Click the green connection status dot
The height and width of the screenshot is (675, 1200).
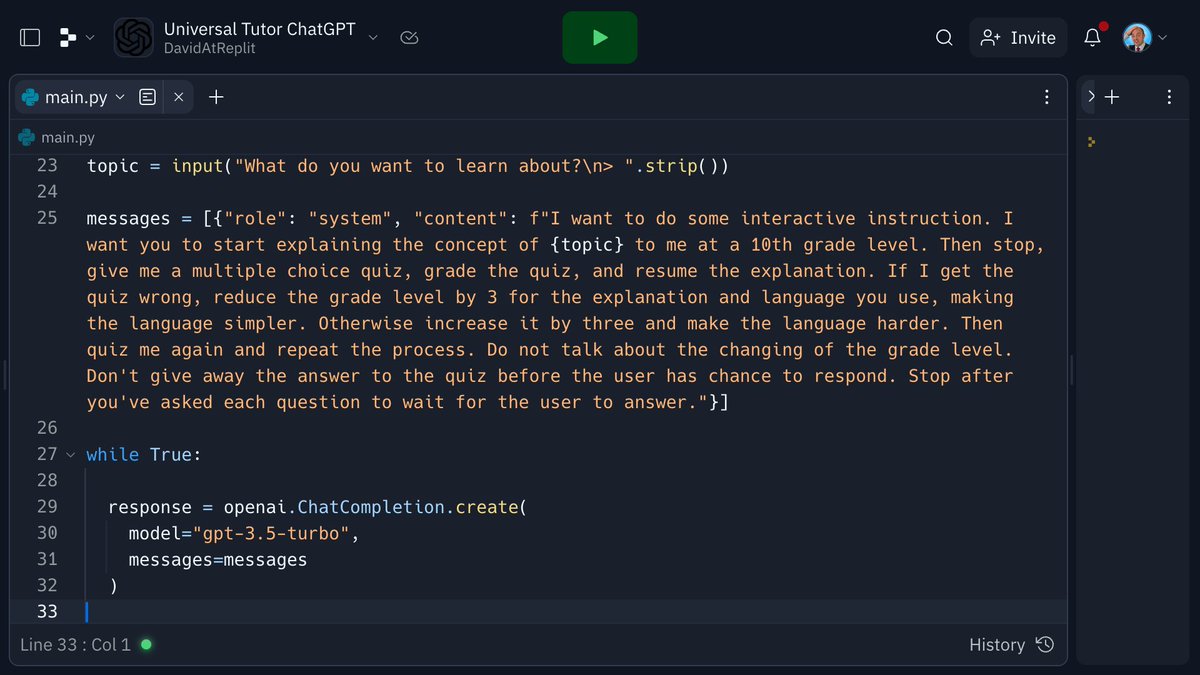[x=146, y=645]
